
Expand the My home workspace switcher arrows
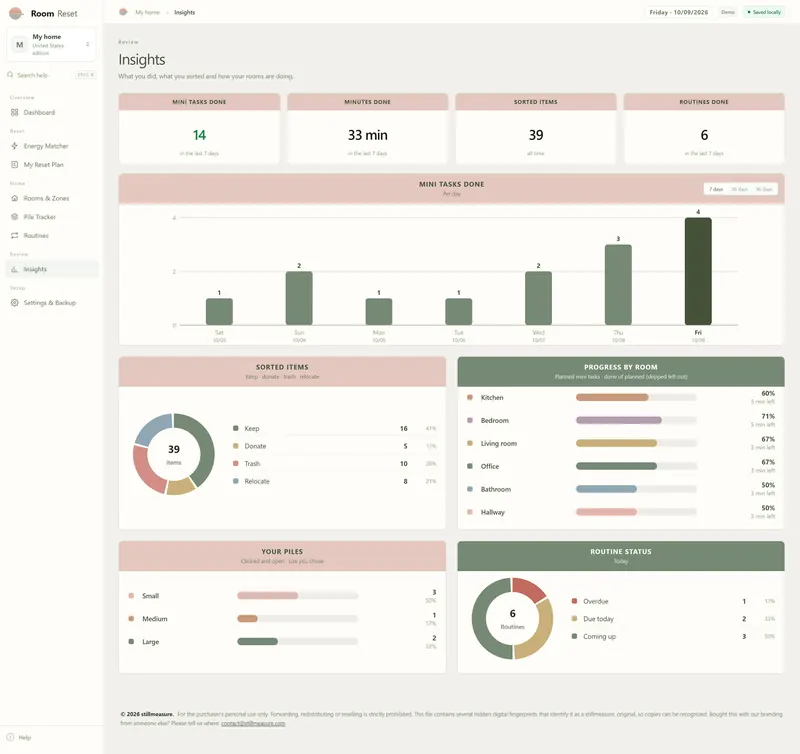point(88,44)
